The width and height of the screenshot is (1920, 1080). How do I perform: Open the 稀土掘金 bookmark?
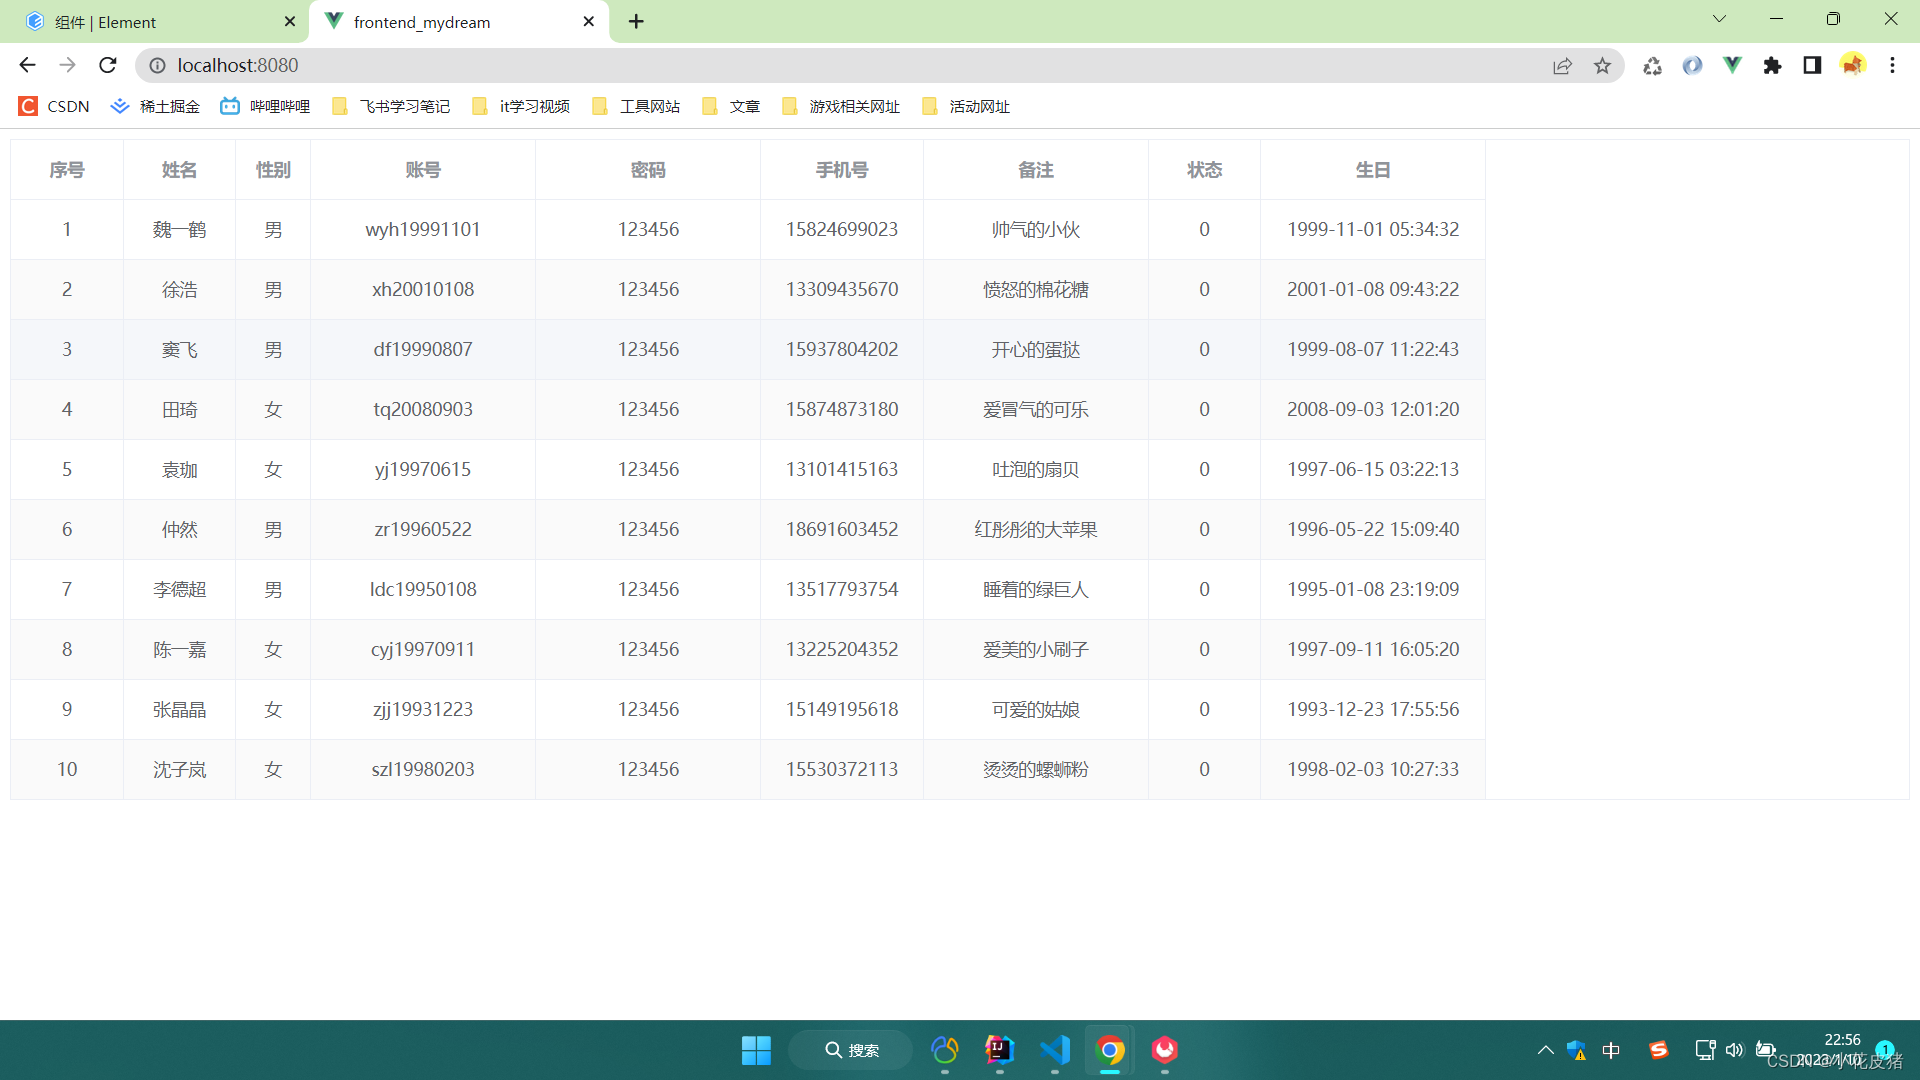pos(155,106)
